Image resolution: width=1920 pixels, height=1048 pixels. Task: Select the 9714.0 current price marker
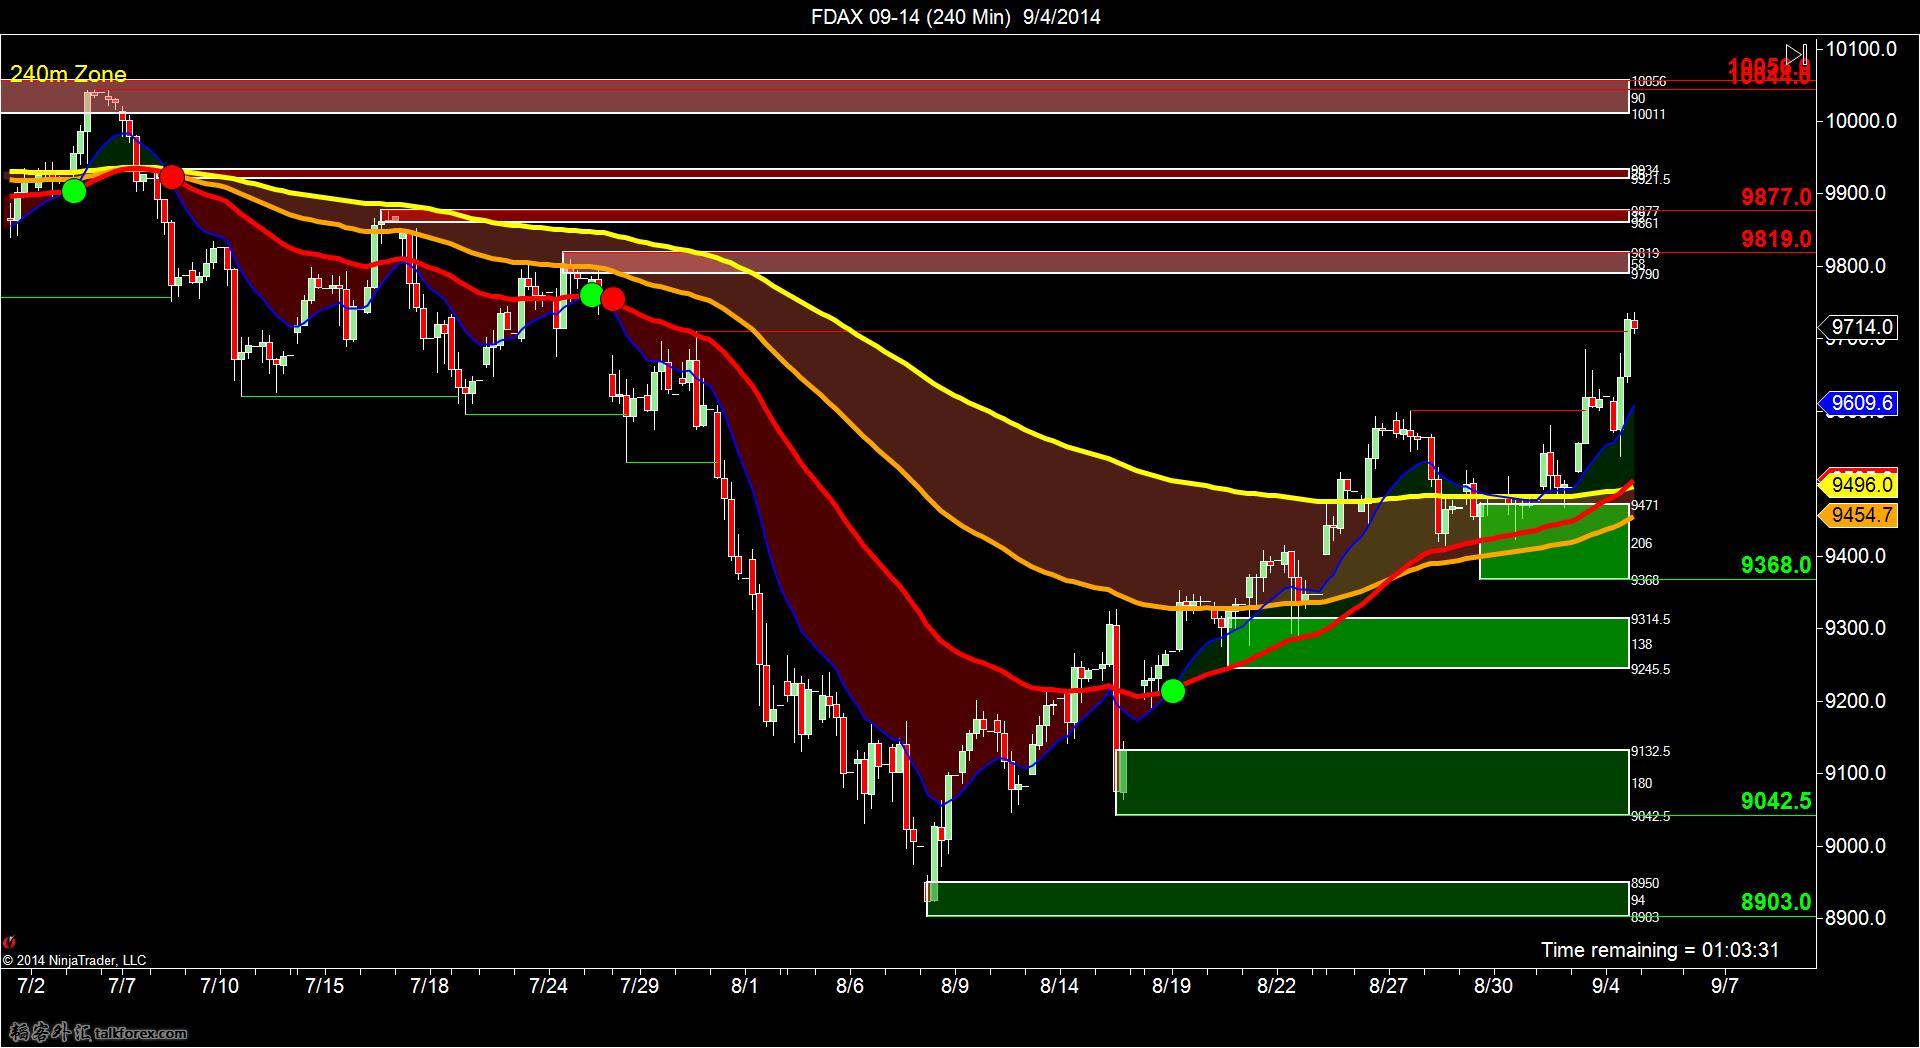click(1857, 327)
